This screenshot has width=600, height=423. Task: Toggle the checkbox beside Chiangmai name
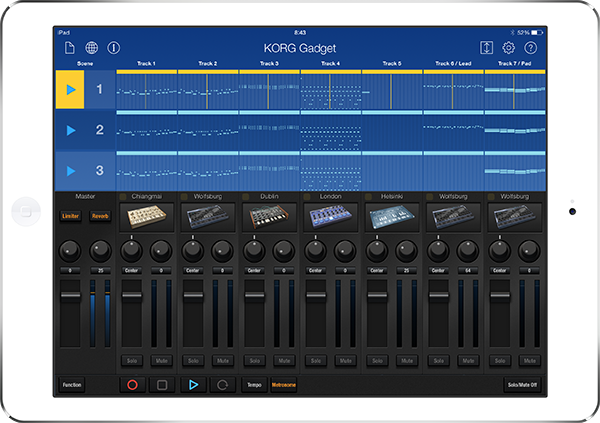click(123, 197)
